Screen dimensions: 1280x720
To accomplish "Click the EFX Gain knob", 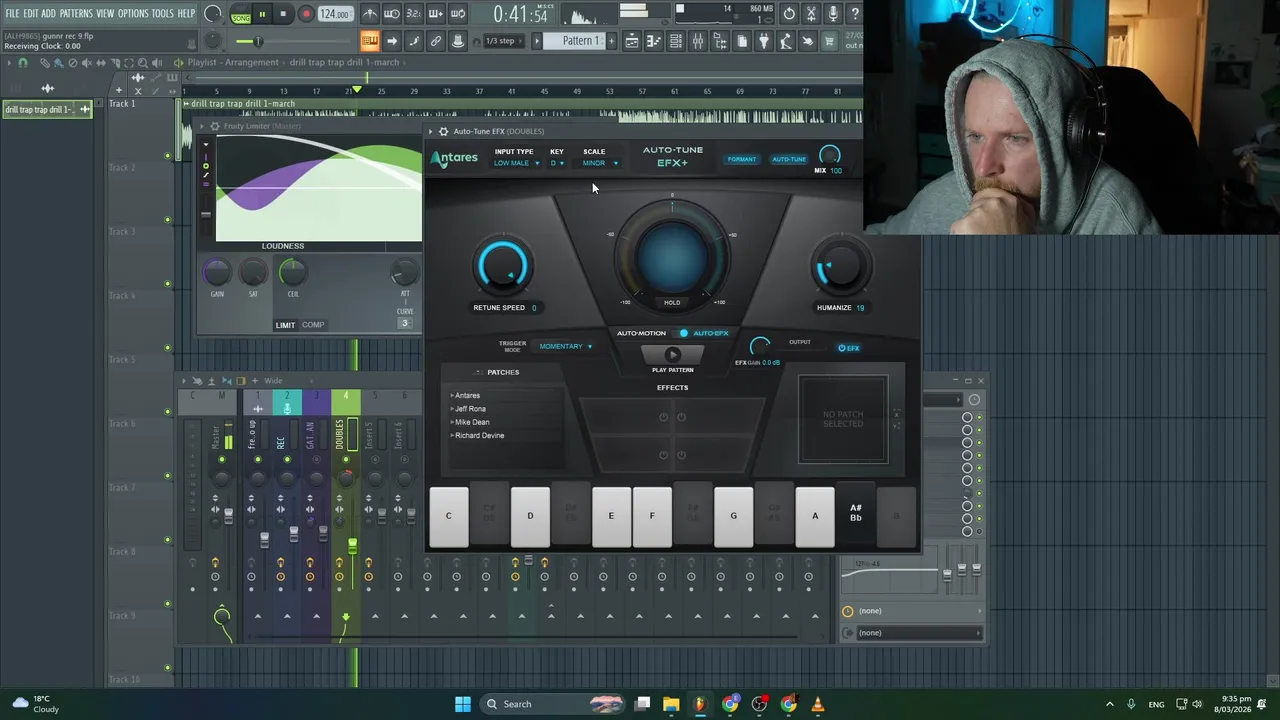I will tap(760, 347).
